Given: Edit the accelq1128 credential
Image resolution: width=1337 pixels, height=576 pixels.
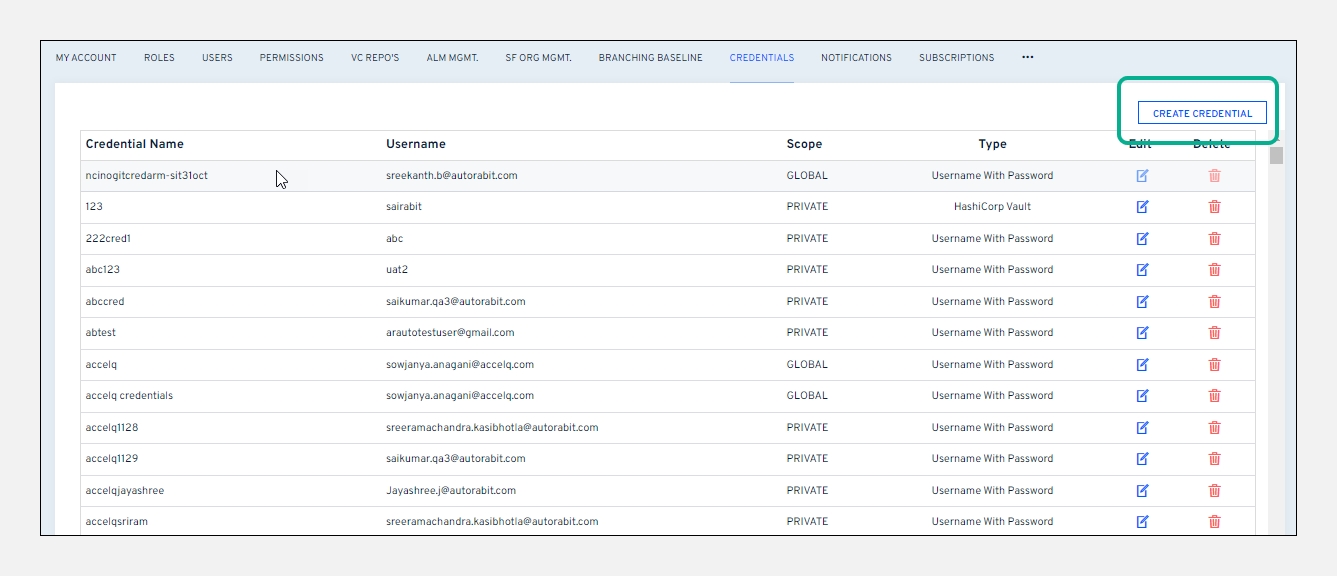Looking at the screenshot, I should (1142, 428).
